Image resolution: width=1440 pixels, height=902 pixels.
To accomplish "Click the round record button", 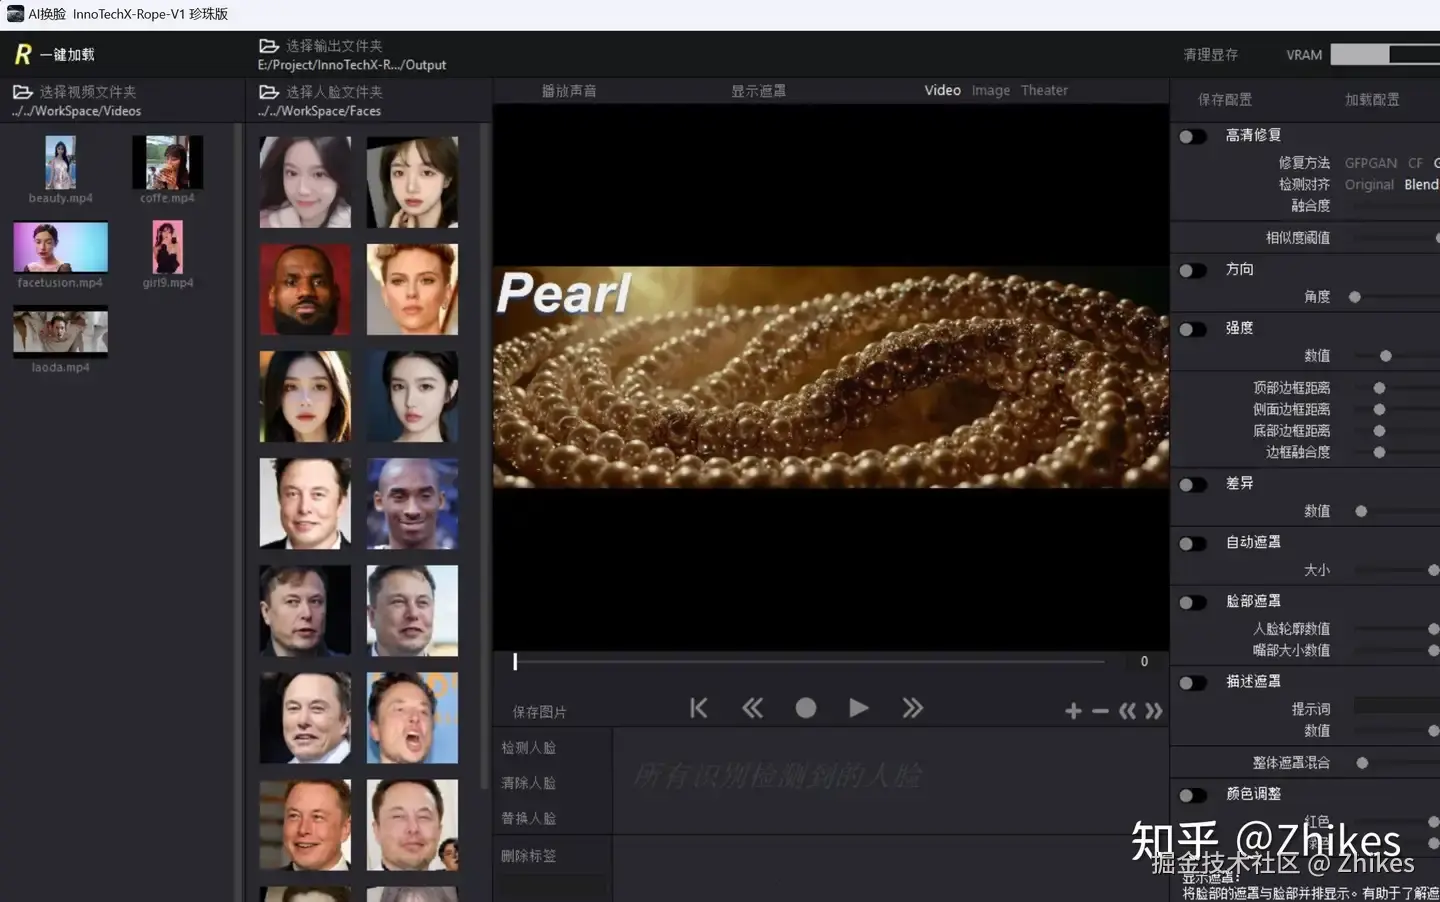I will pos(806,708).
